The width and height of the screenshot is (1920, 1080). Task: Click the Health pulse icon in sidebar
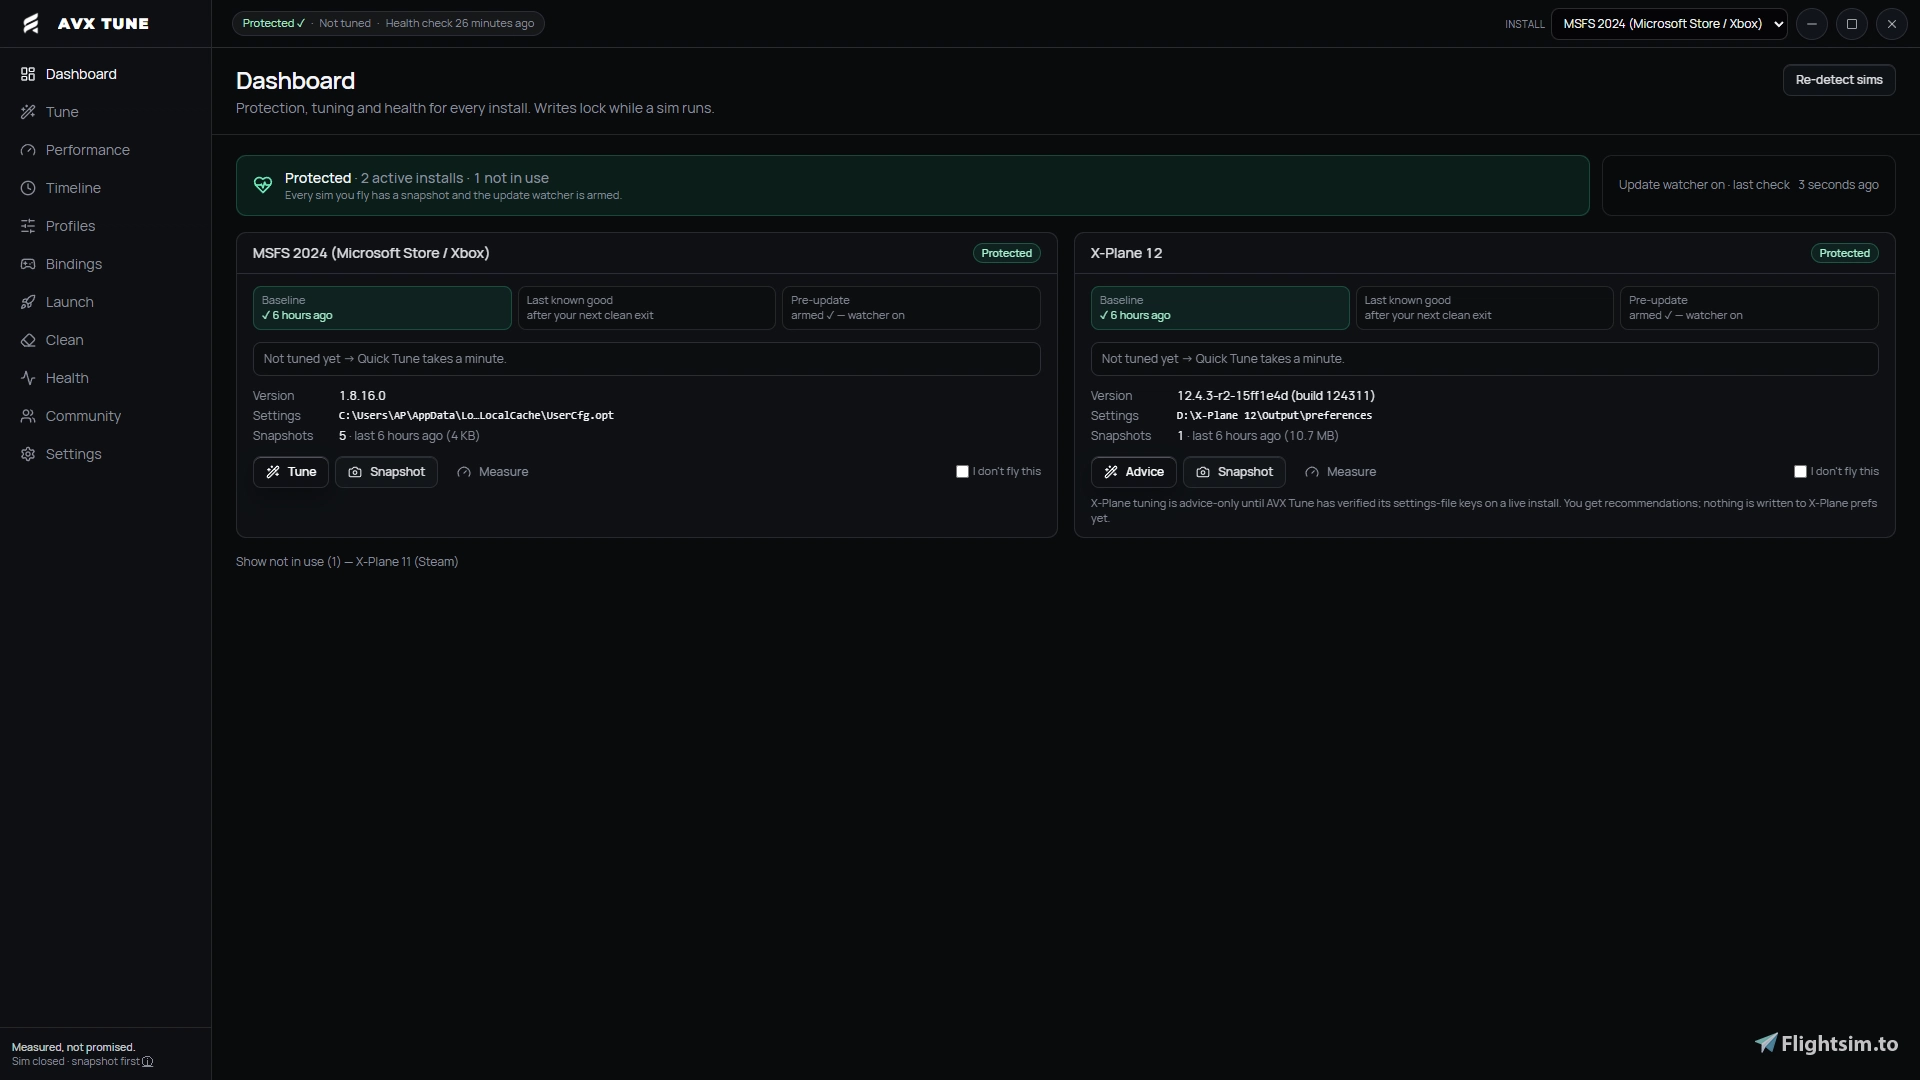tap(28, 378)
